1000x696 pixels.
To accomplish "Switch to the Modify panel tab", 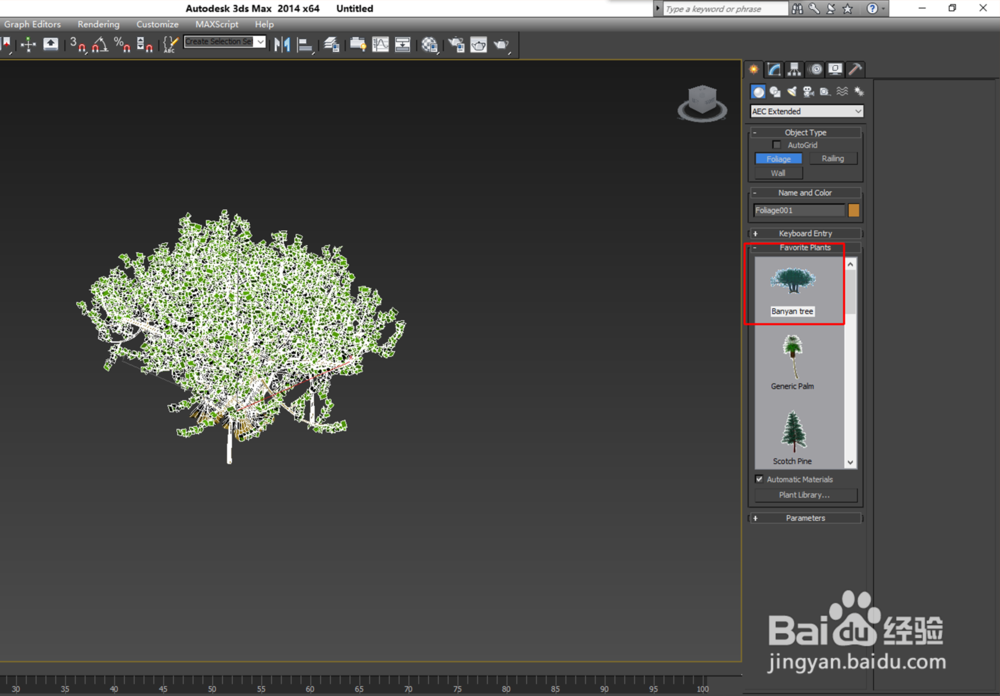I will coord(774,69).
